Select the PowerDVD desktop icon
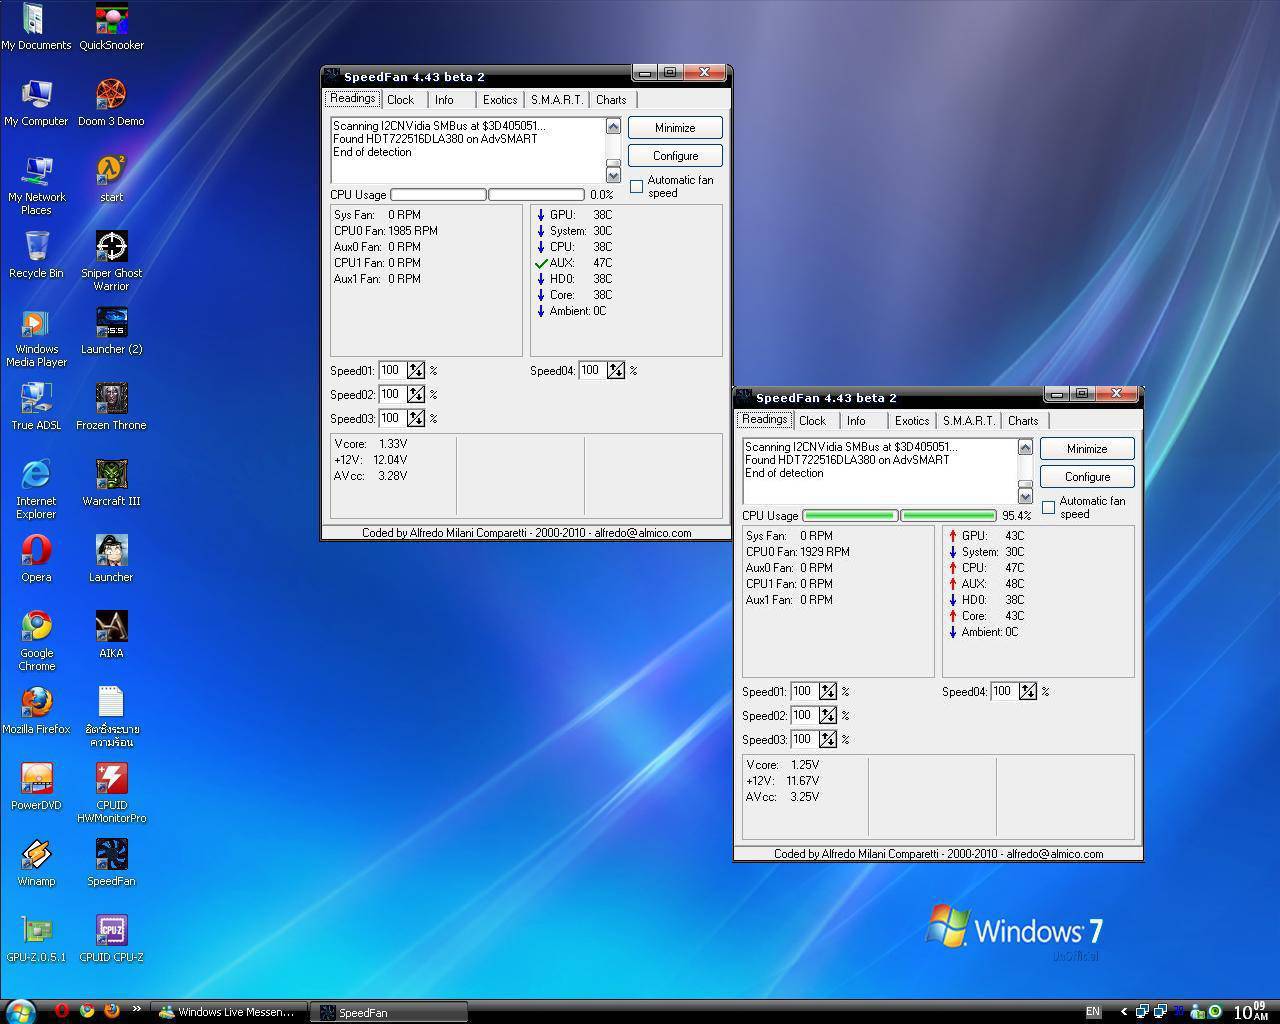The width and height of the screenshot is (1280, 1024). (x=36, y=787)
